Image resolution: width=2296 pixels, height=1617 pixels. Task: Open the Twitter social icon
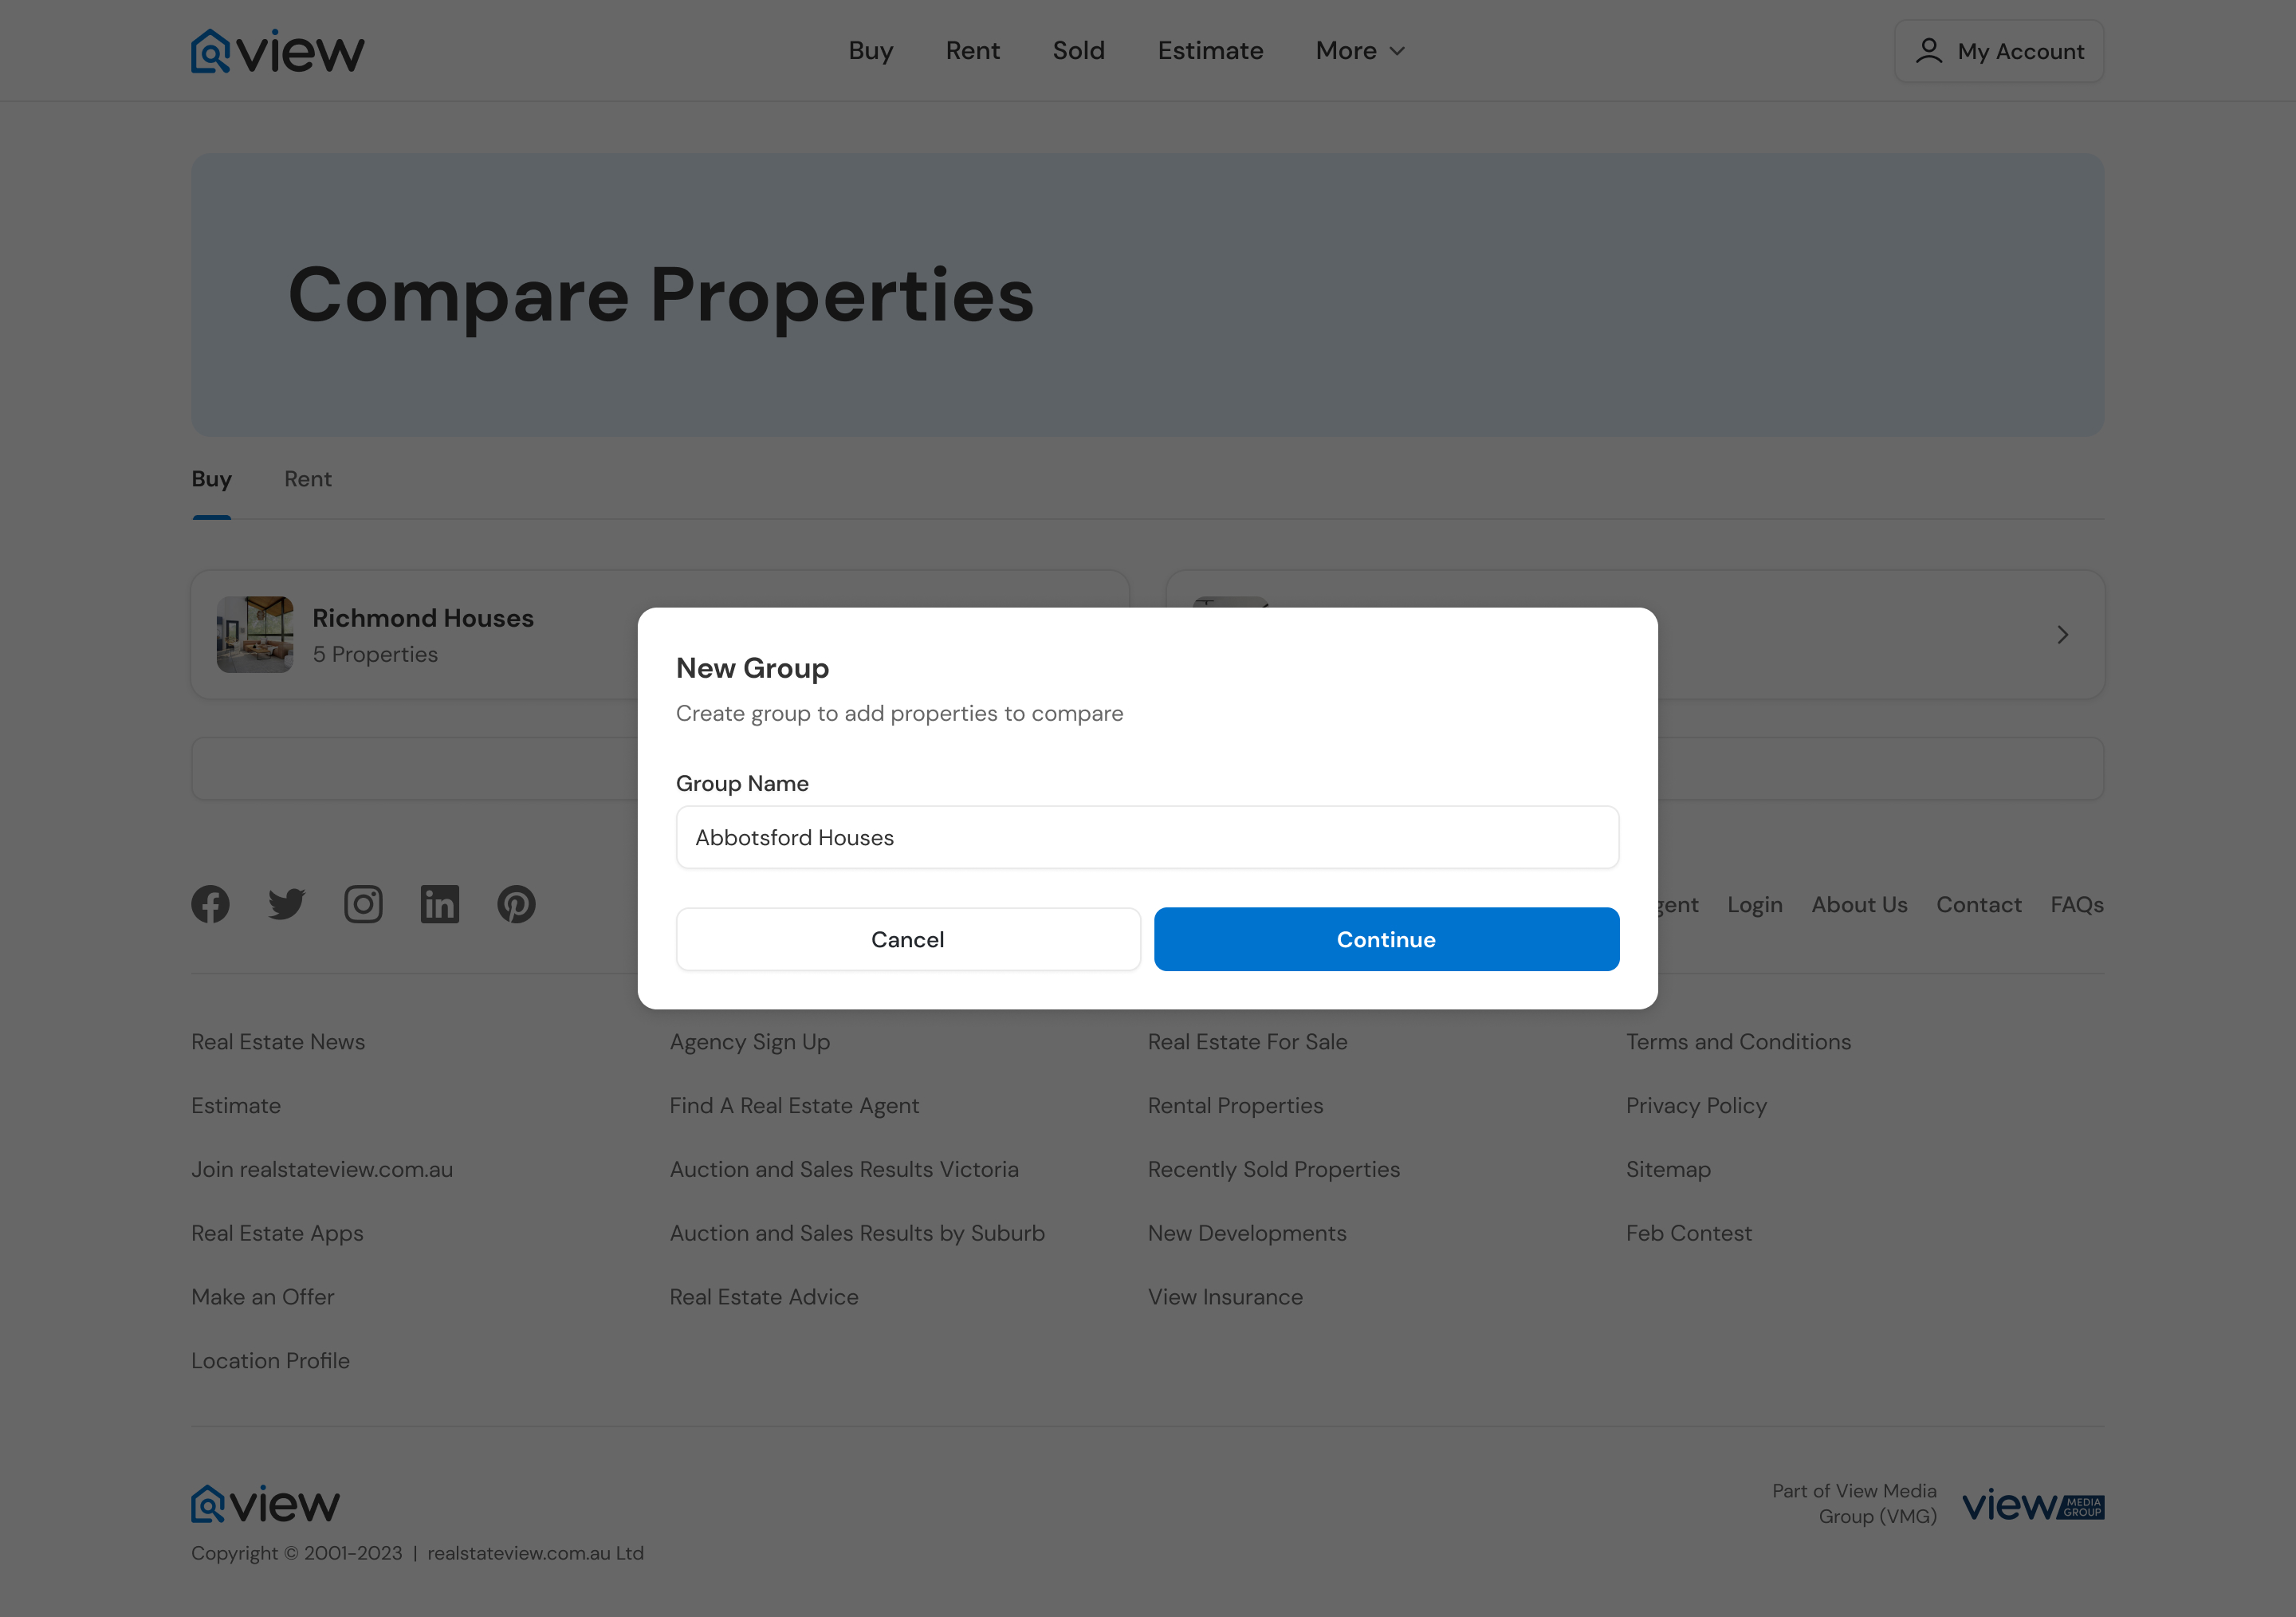pos(287,904)
